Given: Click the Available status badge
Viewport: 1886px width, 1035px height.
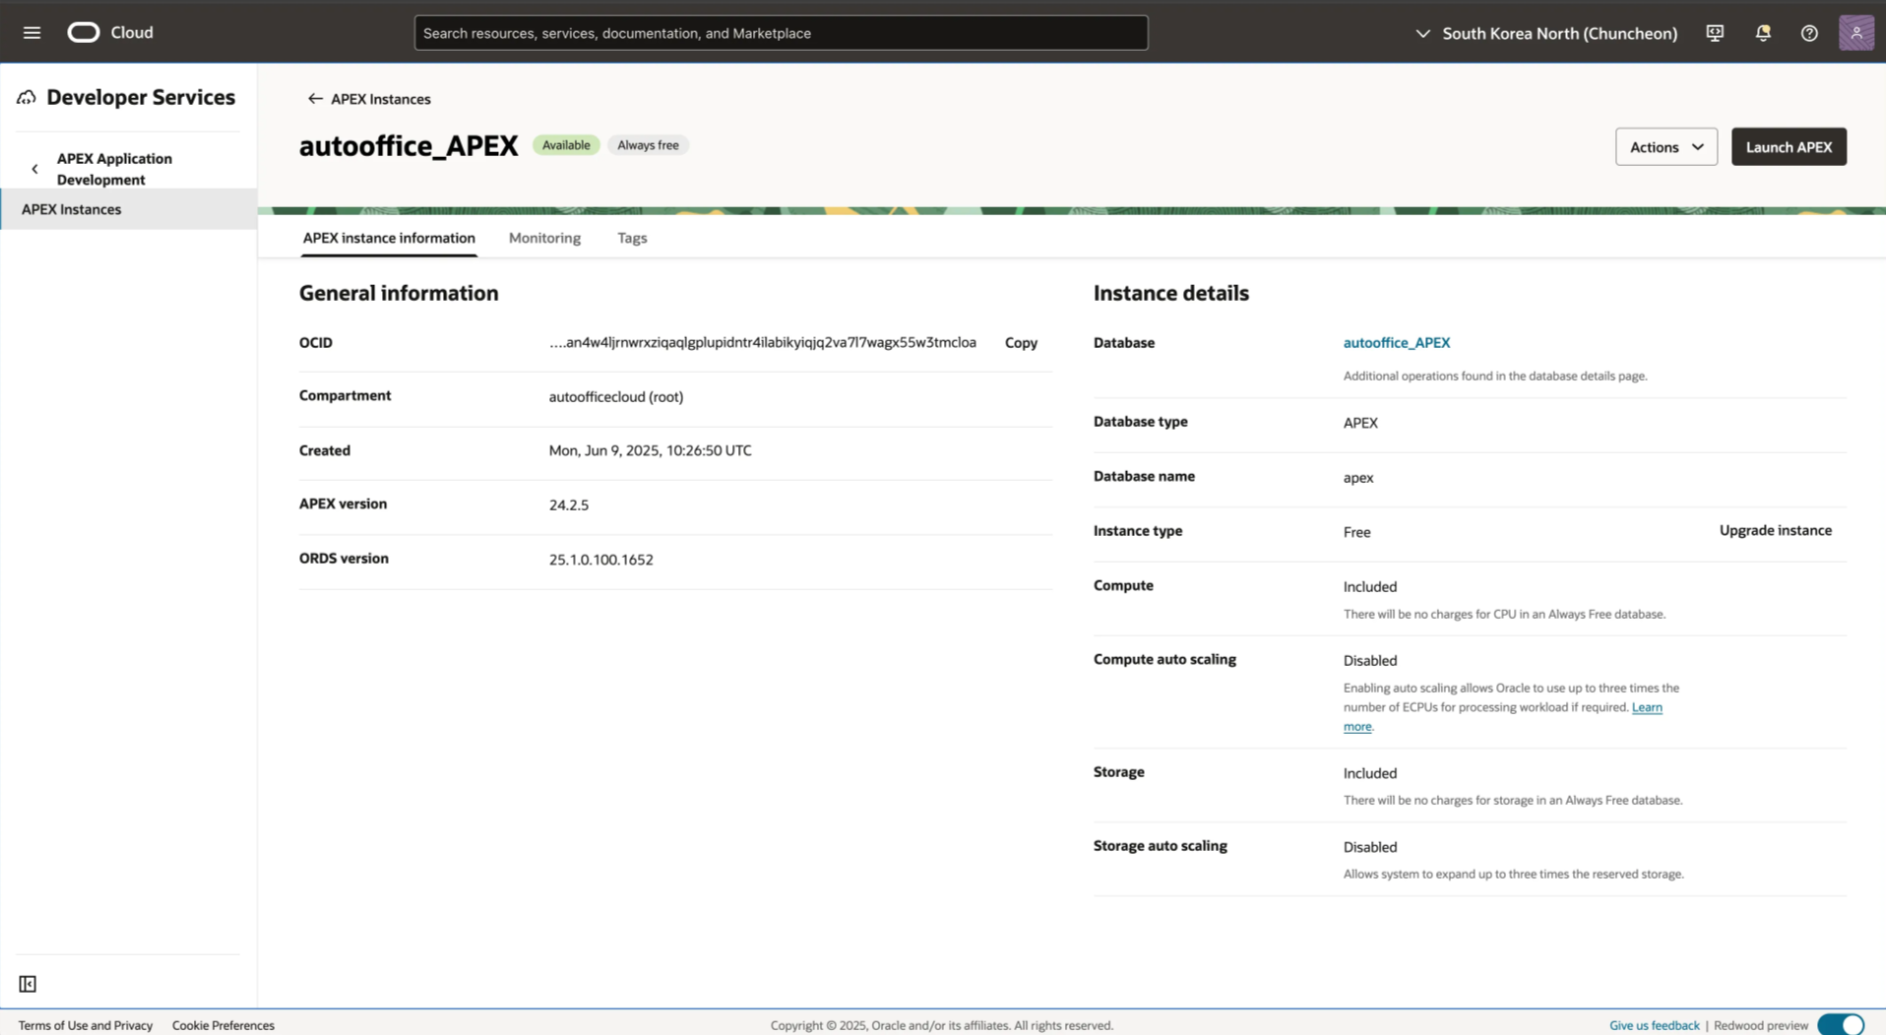Looking at the screenshot, I should point(565,145).
